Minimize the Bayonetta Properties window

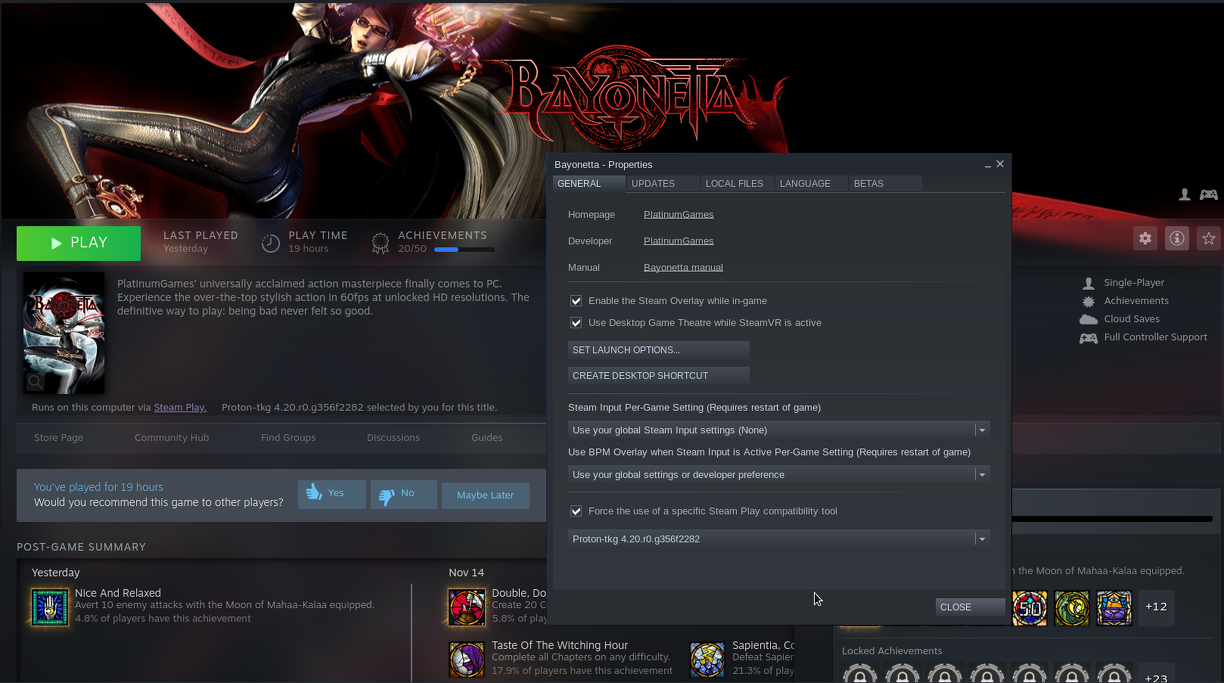(x=987, y=164)
